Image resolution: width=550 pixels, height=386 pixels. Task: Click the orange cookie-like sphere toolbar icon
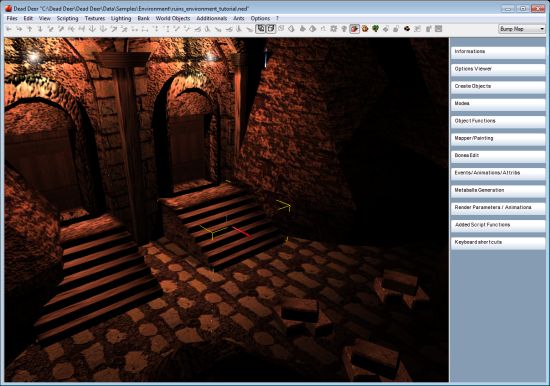(365, 29)
